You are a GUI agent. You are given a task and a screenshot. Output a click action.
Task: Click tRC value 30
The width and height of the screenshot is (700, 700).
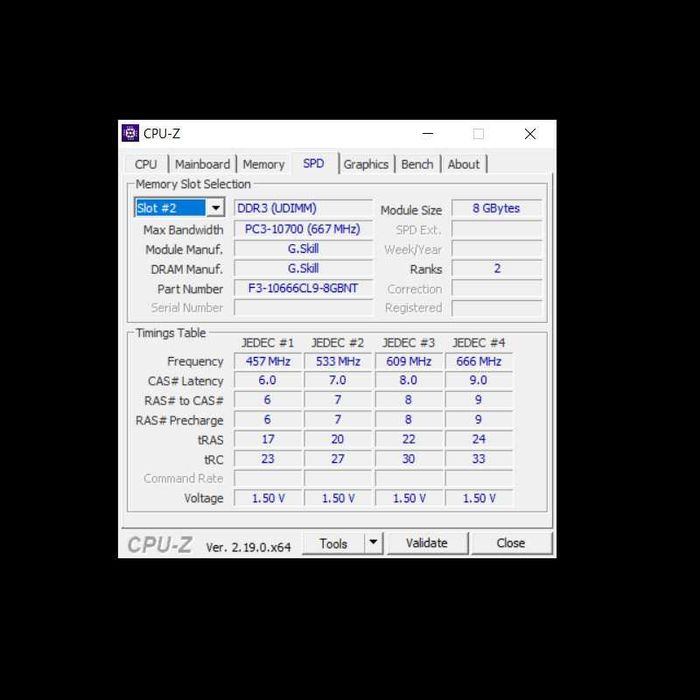(x=408, y=459)
